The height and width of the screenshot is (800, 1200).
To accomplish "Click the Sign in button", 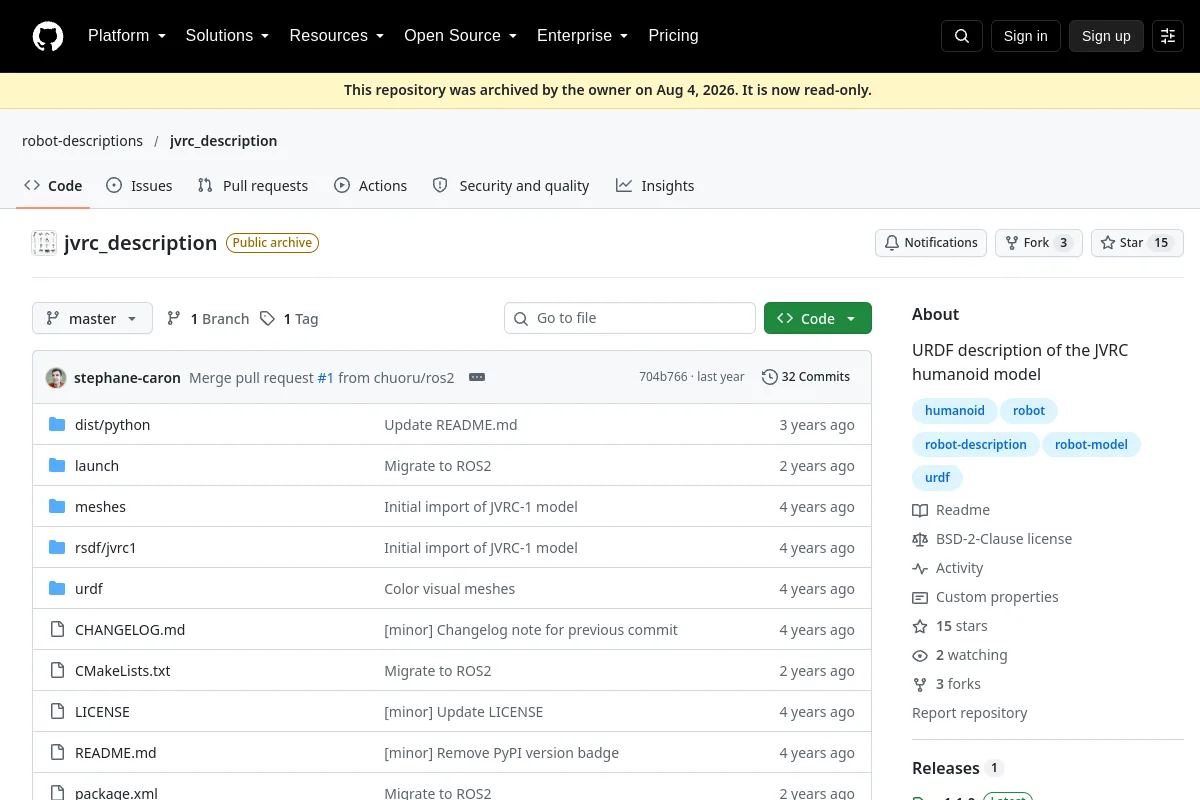I will [x=1025, y=36].
